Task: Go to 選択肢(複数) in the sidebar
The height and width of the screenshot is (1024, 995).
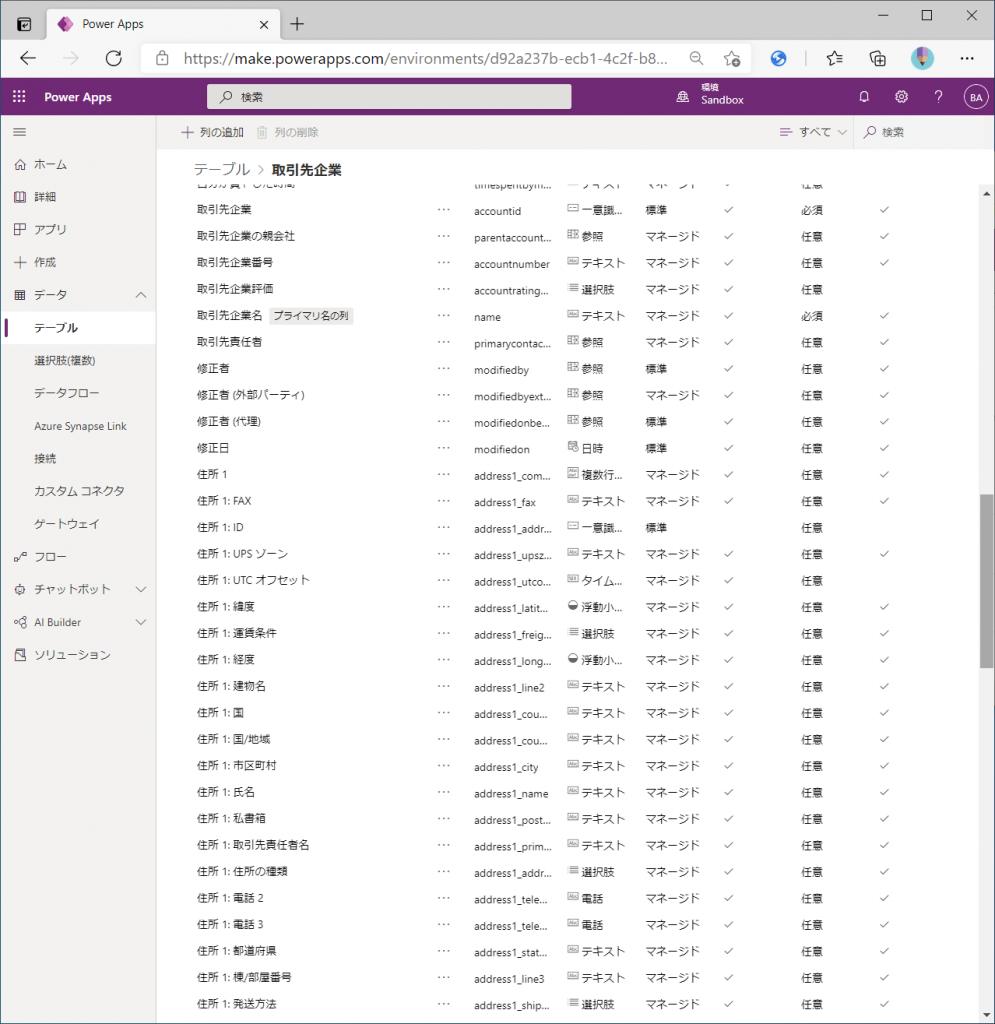Action: click(x=64, y=360)
